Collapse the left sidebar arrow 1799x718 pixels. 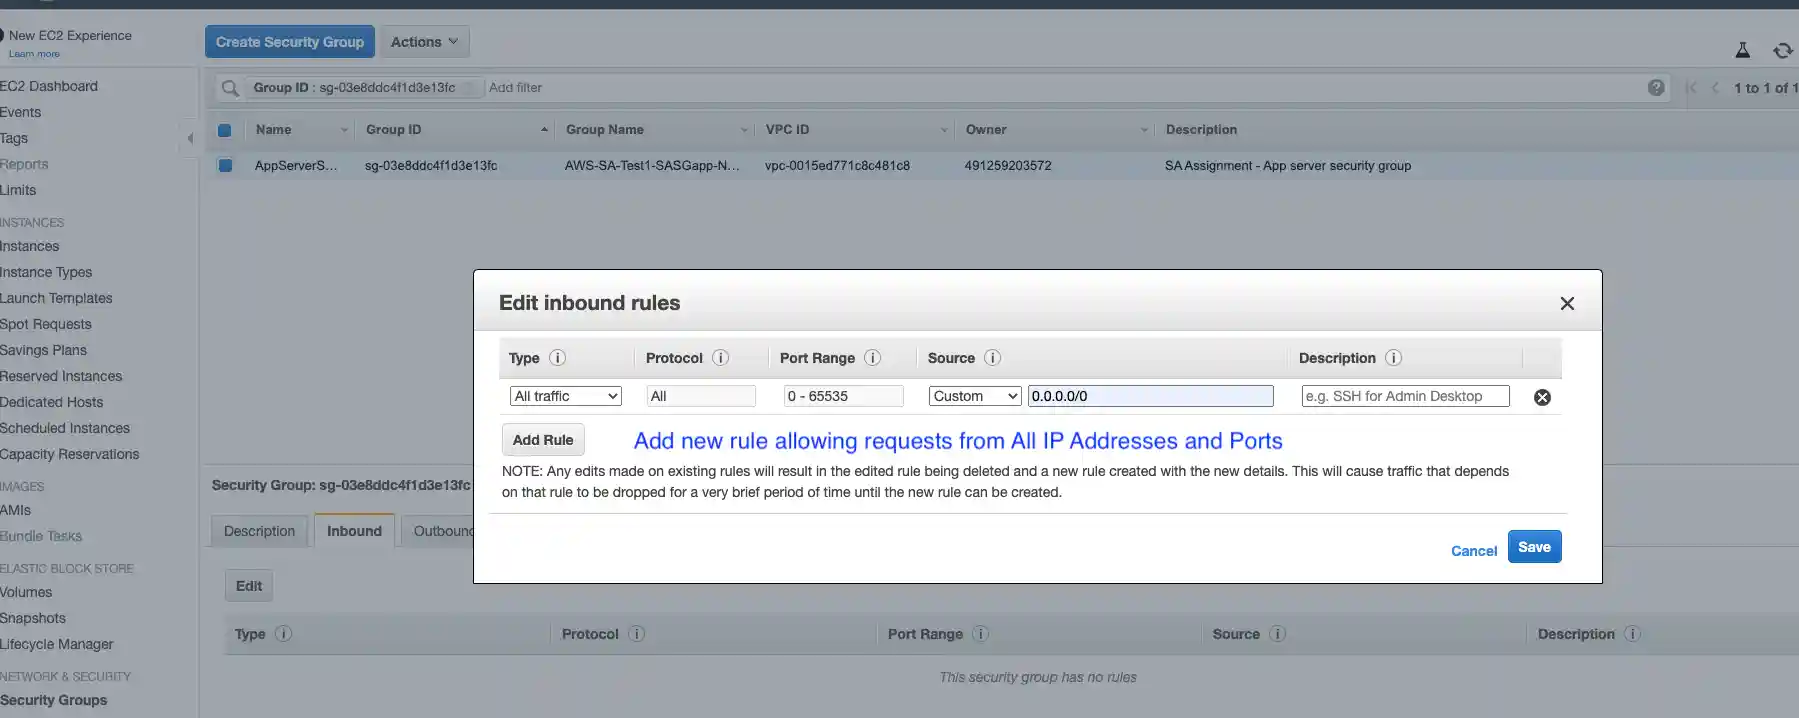tap(190, 138)
